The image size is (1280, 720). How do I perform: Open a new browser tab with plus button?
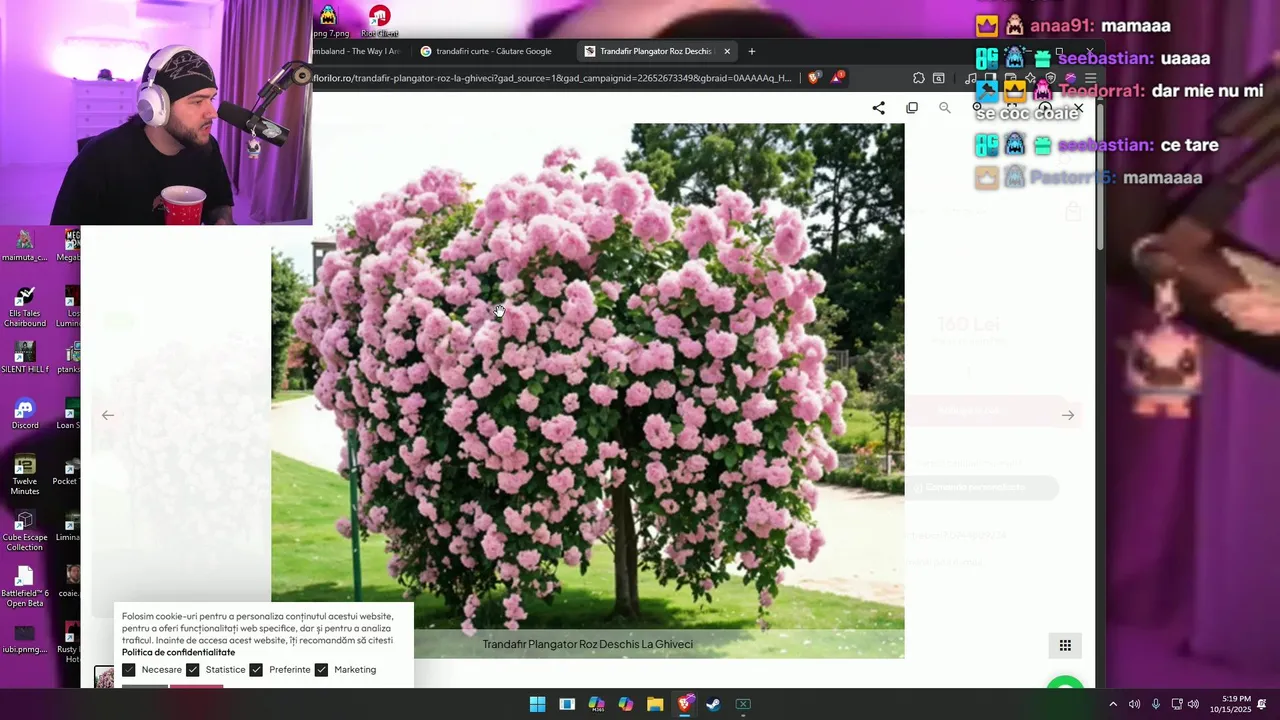[752, 51]
